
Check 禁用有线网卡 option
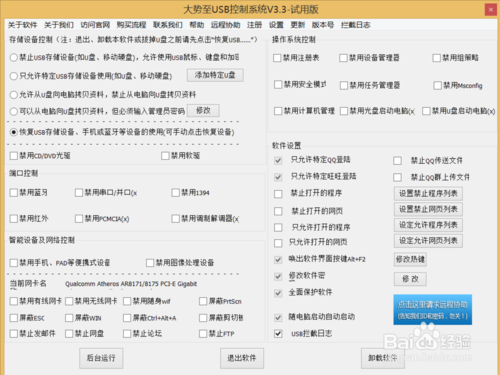(14, 301)
